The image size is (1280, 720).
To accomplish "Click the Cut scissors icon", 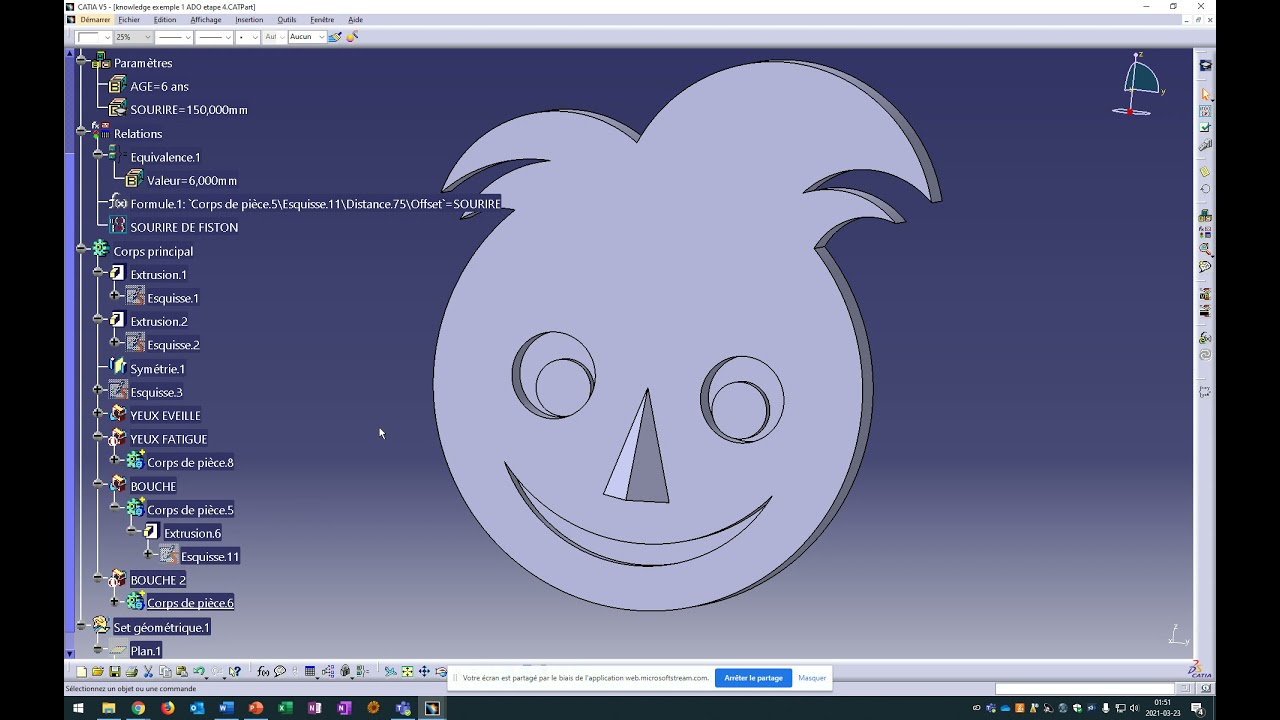I will [x=148, y=672].
